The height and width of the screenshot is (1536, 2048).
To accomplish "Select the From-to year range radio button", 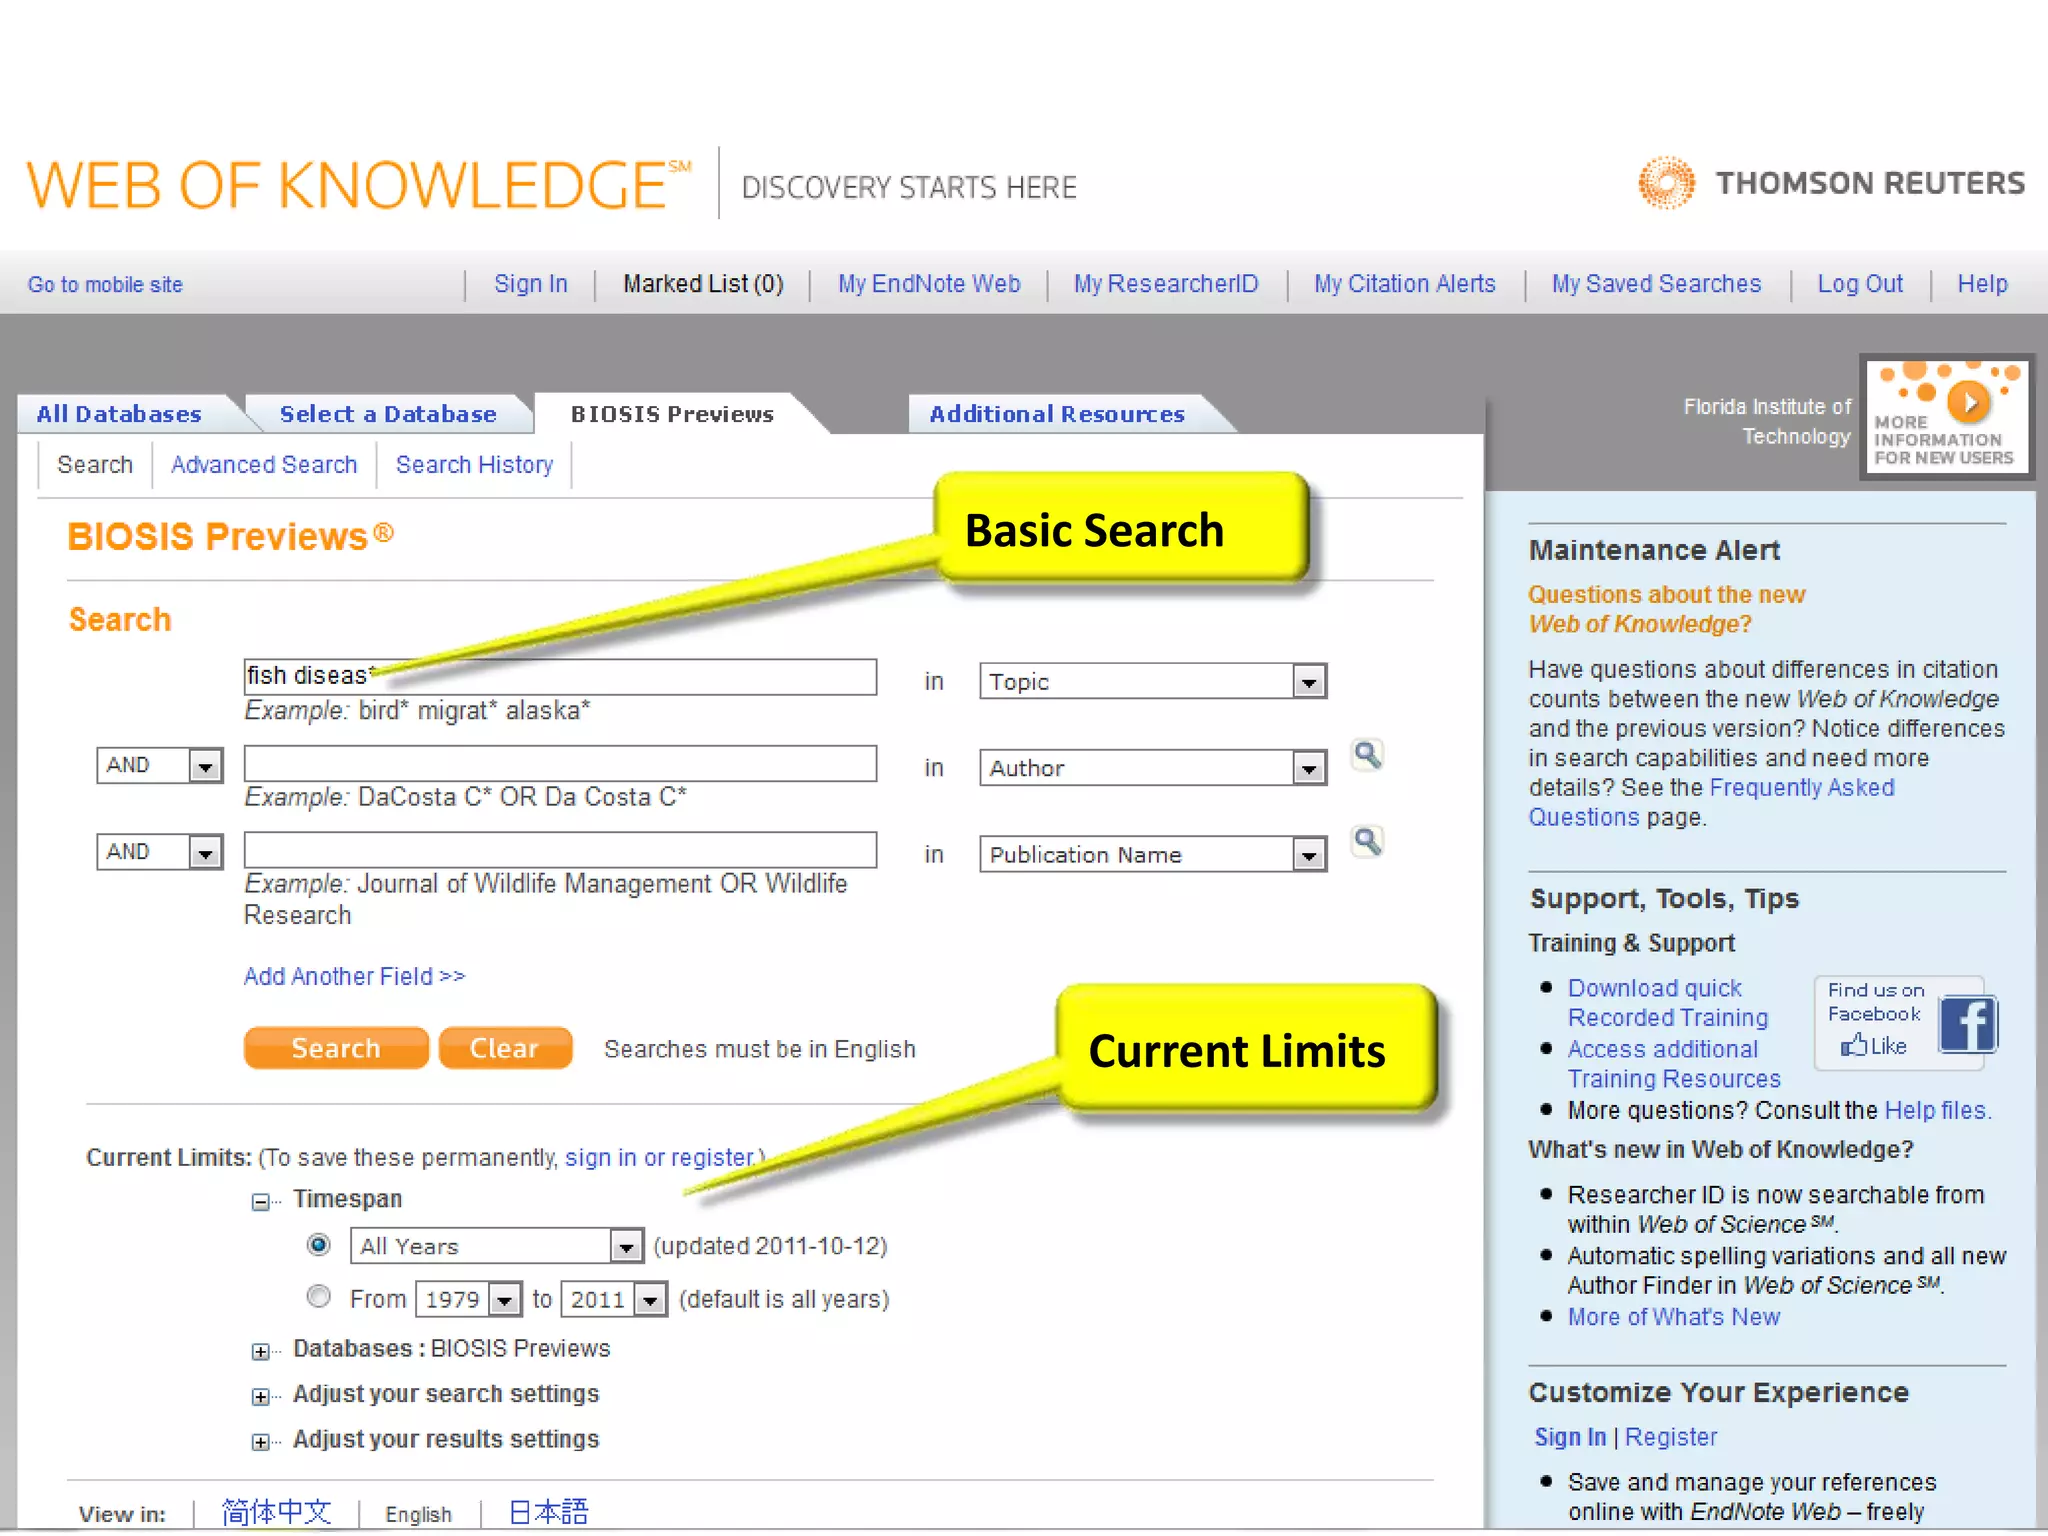I will point(319,1297).
